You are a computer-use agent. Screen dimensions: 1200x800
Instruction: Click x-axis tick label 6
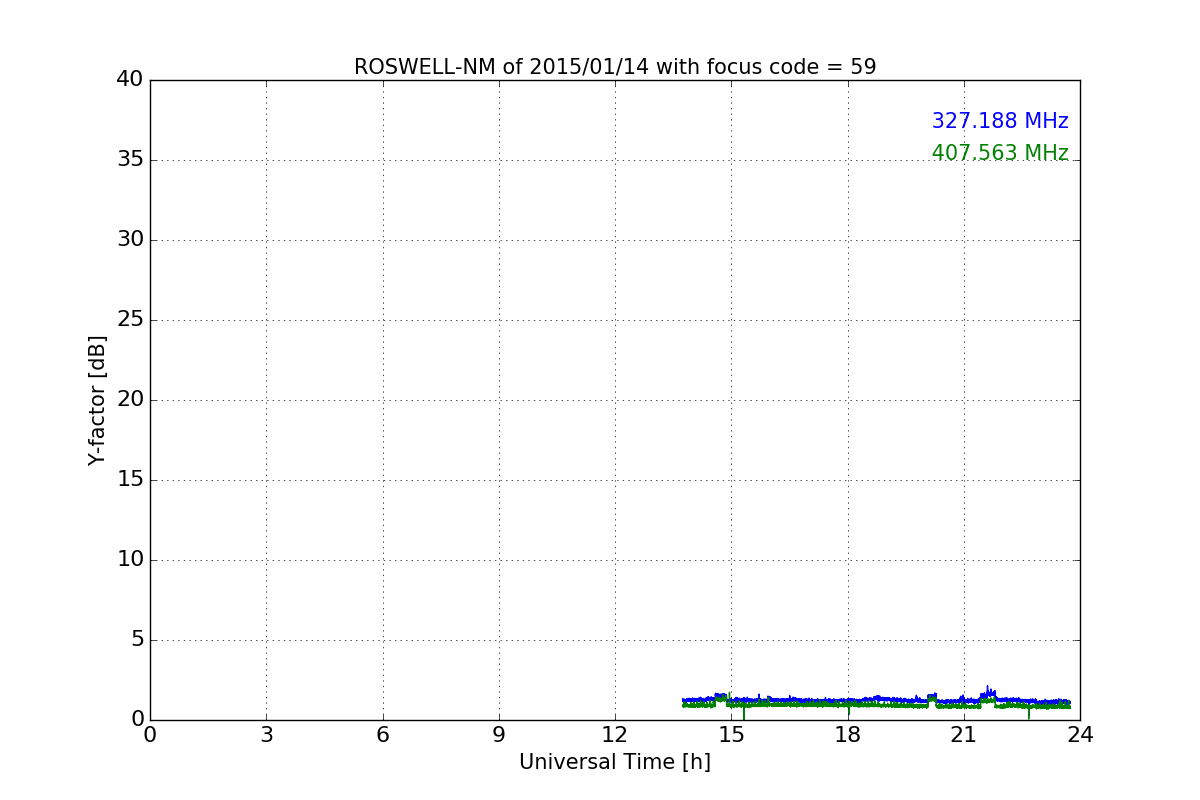pyautogui.click(x=383, y=735)
